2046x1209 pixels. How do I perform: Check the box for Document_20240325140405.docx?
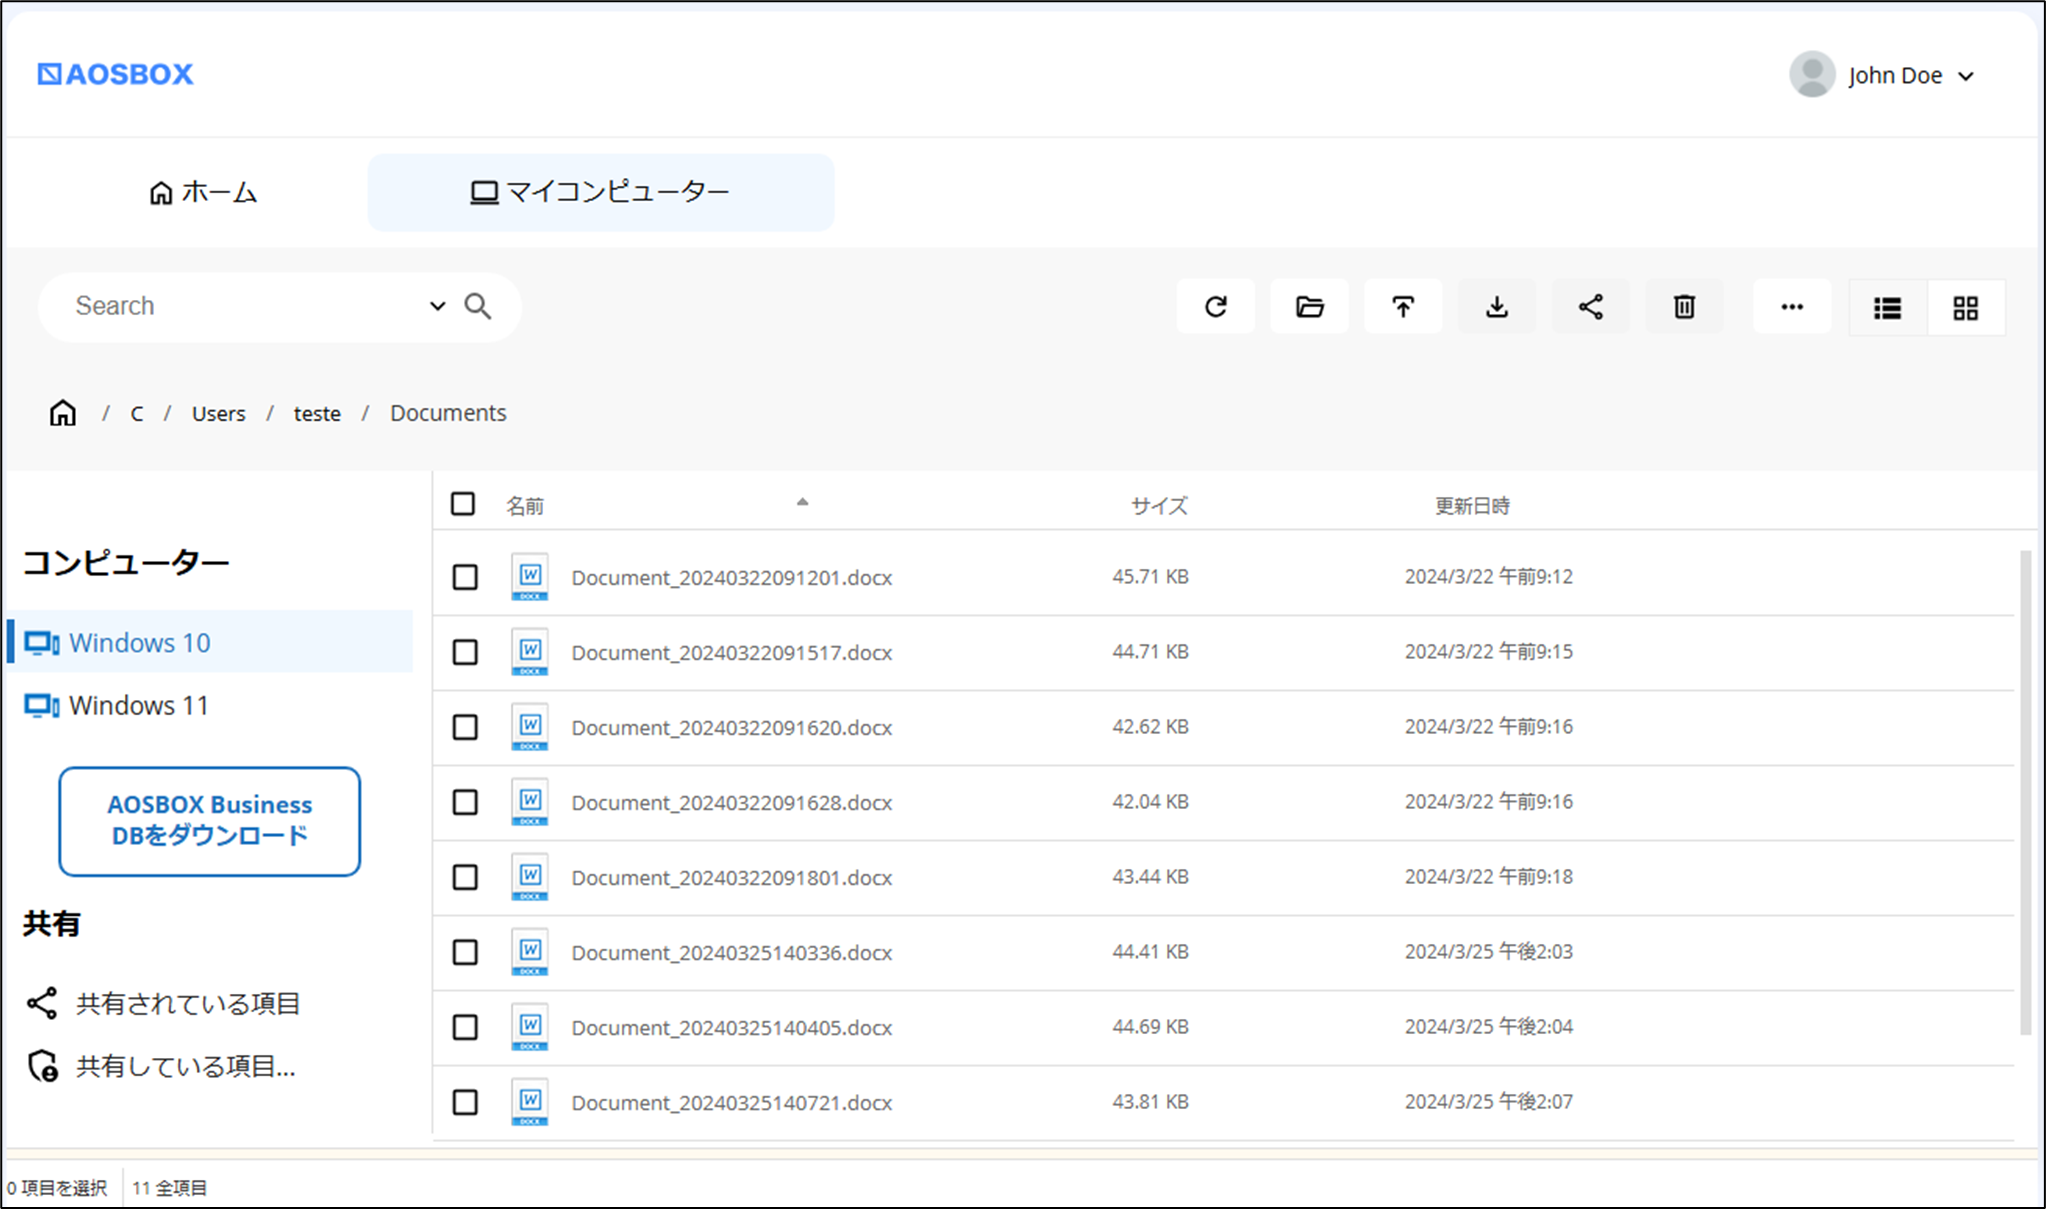pos(465,1027)
